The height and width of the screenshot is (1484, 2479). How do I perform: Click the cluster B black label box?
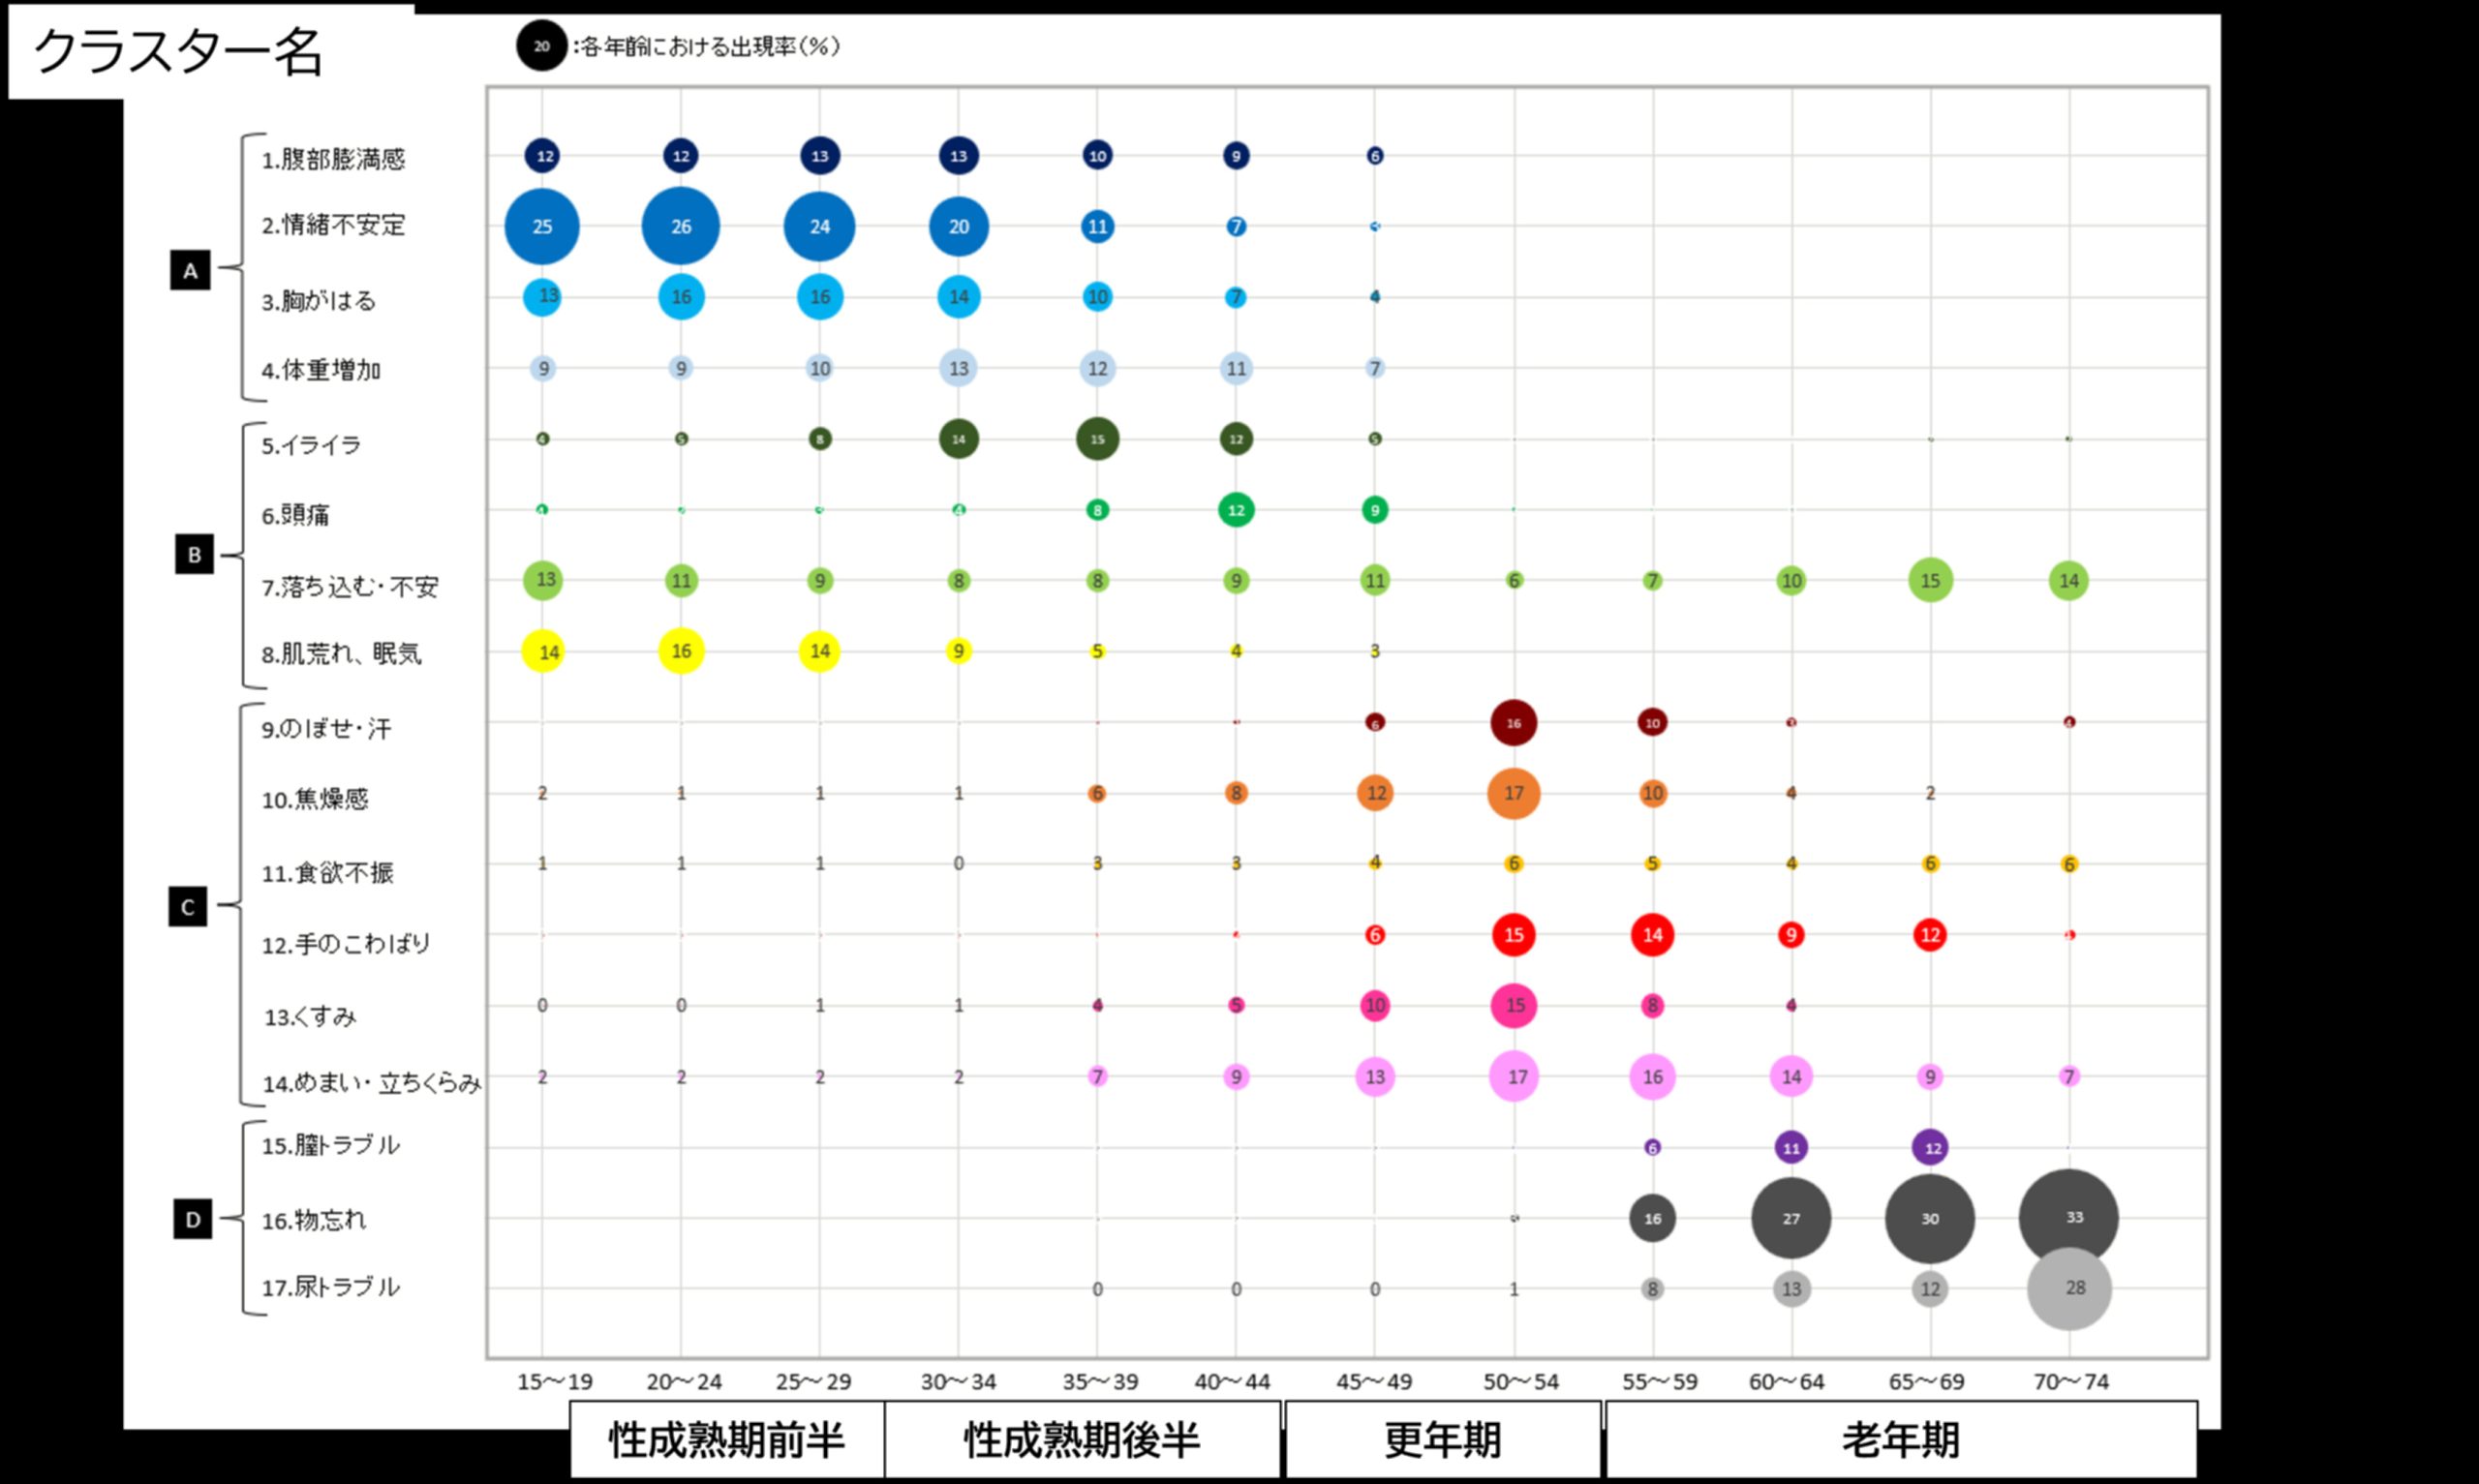[194, 555]
